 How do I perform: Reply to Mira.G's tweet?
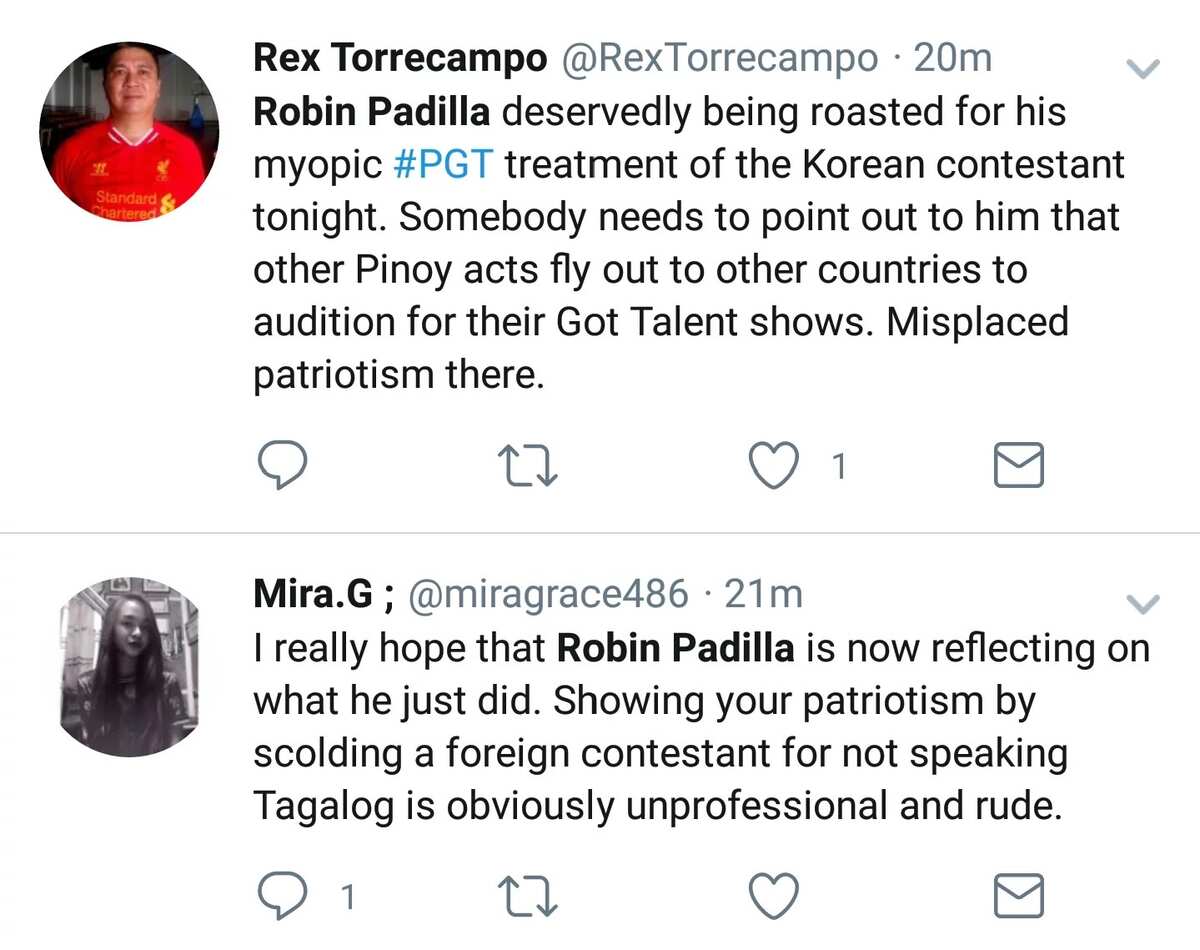click(282, 896)
